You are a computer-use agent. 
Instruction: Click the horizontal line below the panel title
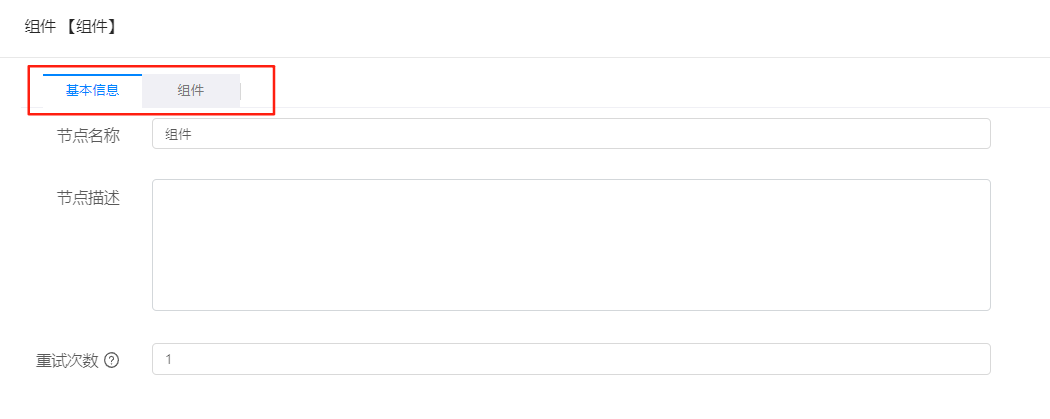coord(525,58)
